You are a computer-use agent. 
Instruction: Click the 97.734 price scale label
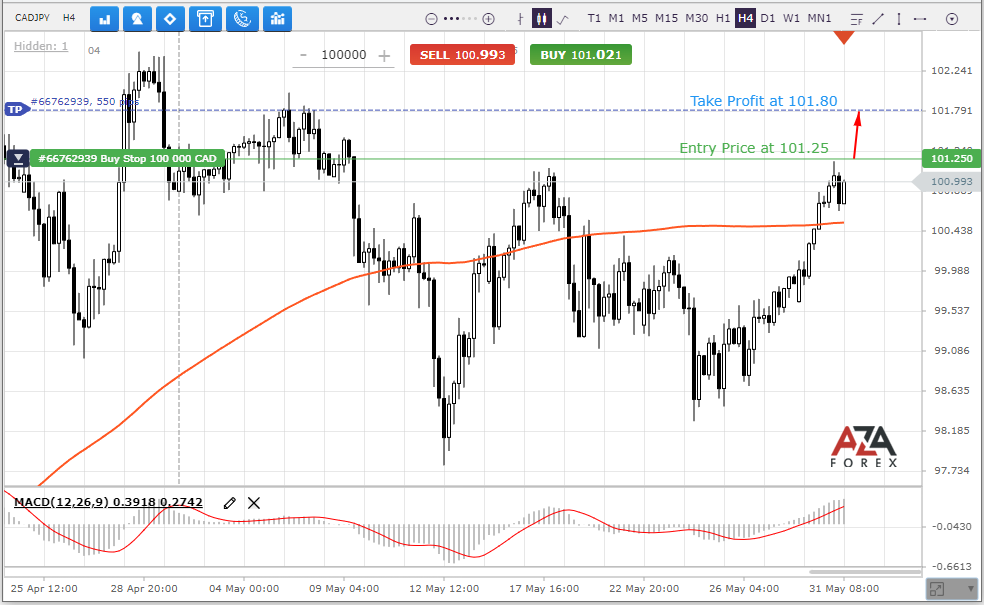click(951, 470)
